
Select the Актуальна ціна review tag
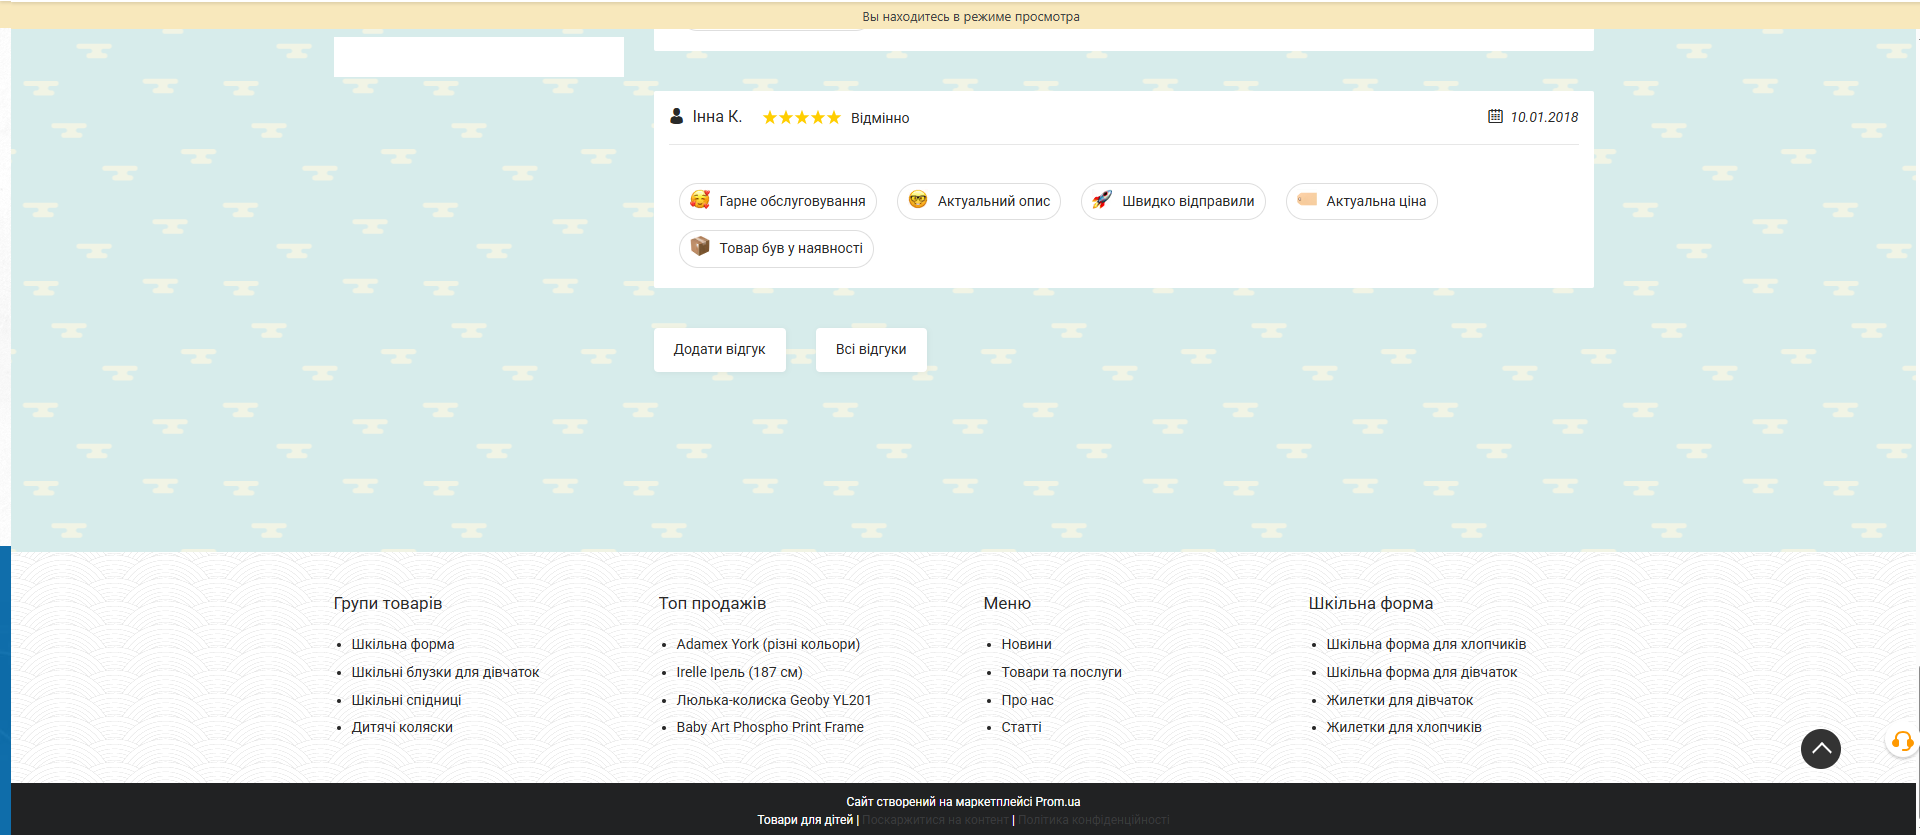(1362, 201)
